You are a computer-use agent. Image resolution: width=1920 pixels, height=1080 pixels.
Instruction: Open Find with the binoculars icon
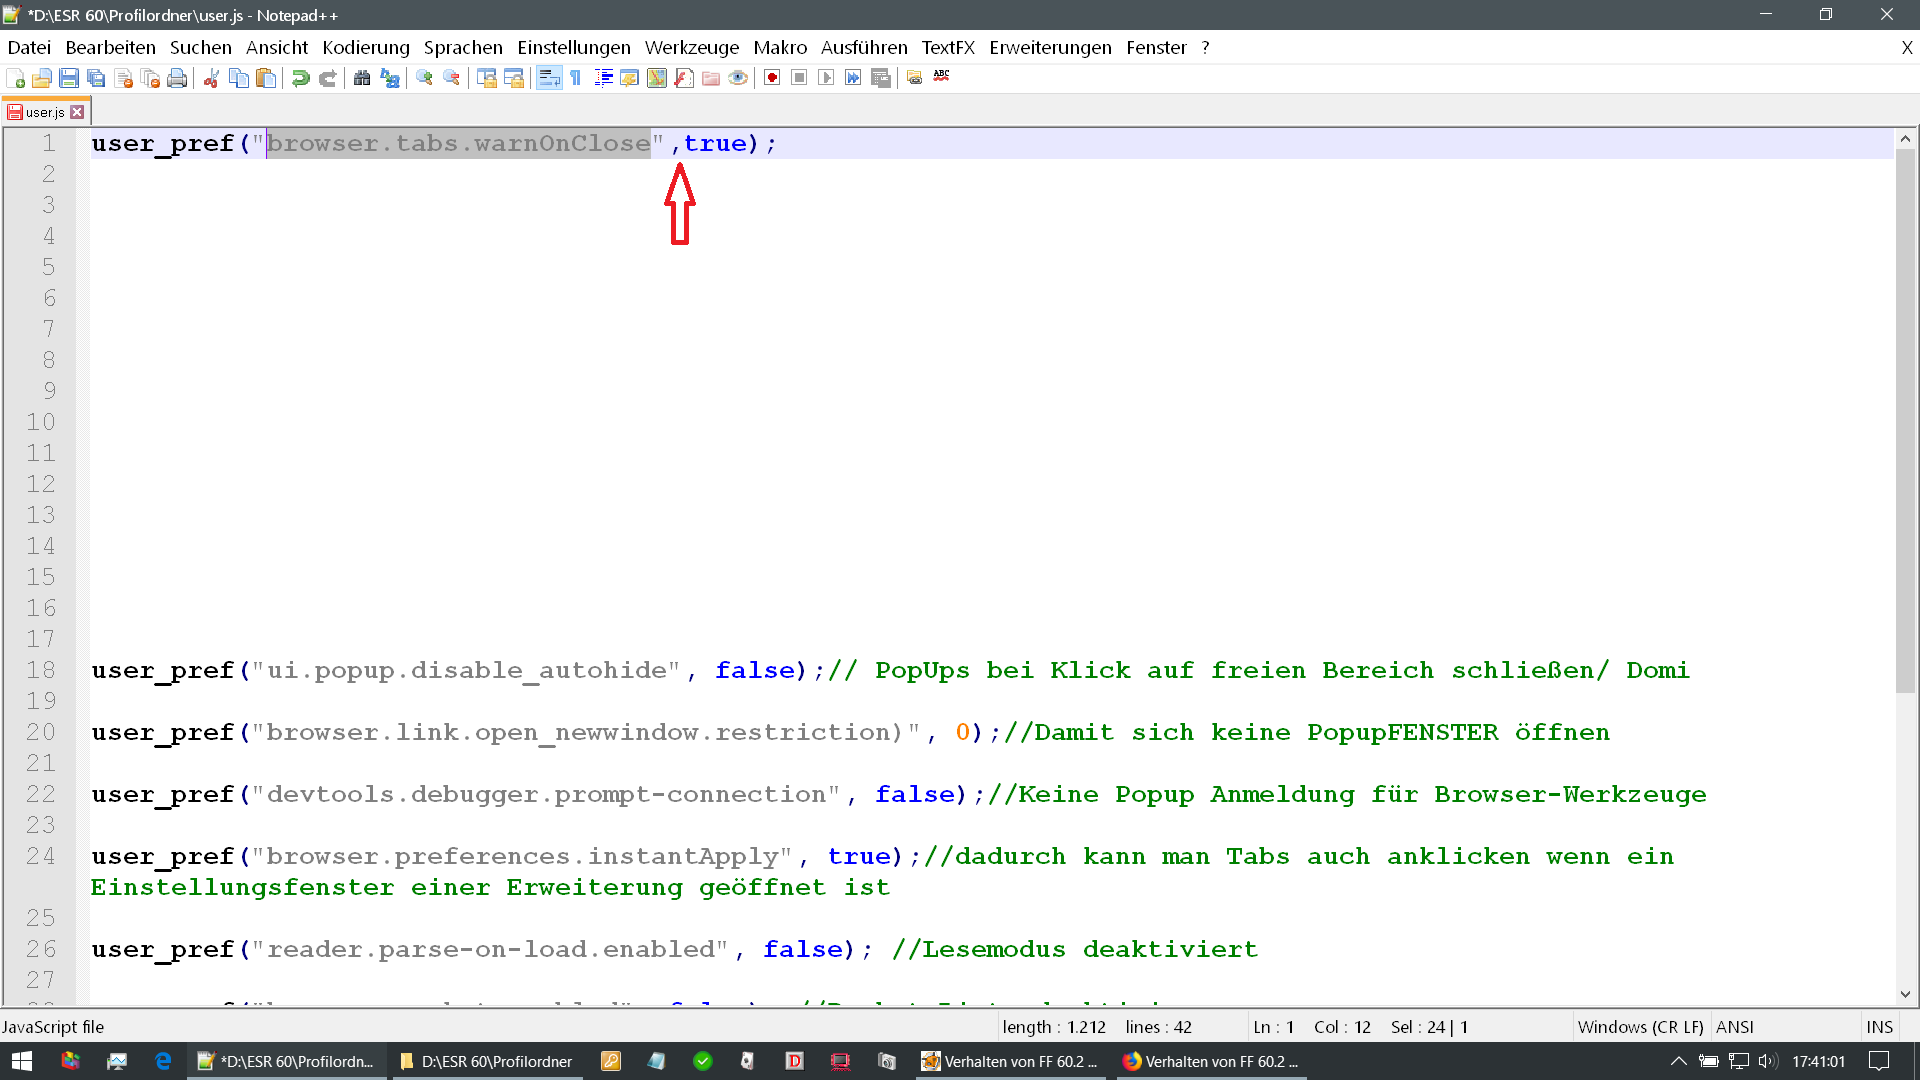[x=362, y=78]
